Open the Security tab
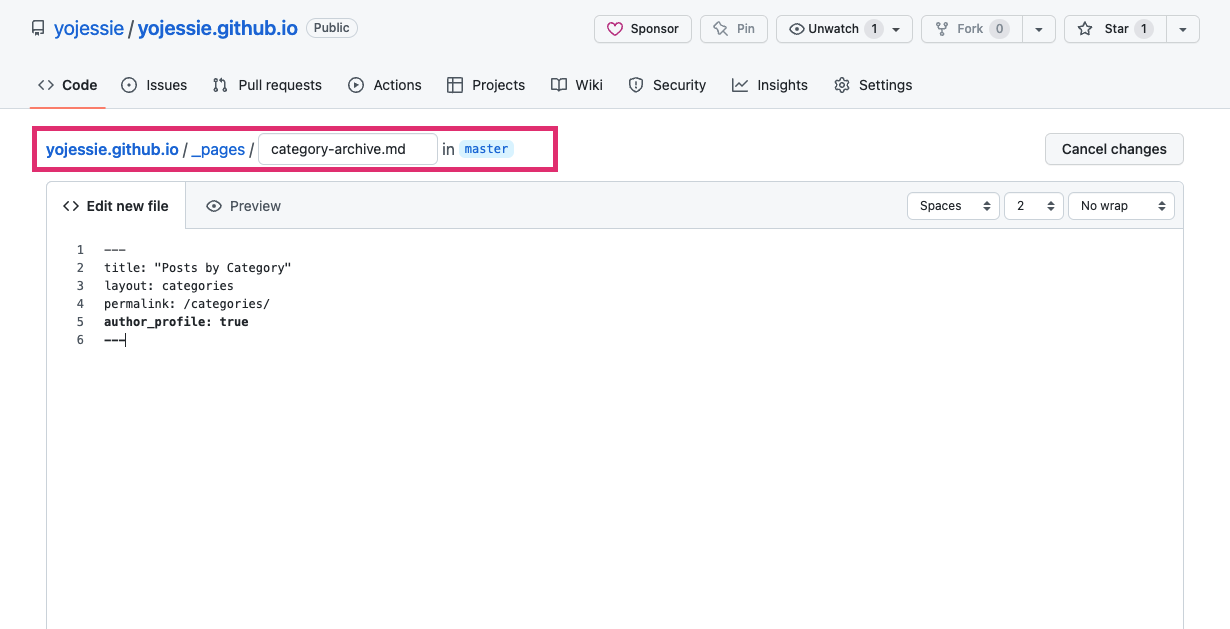The width and height of the screenshot is (1230, 629). coord(667,85)
